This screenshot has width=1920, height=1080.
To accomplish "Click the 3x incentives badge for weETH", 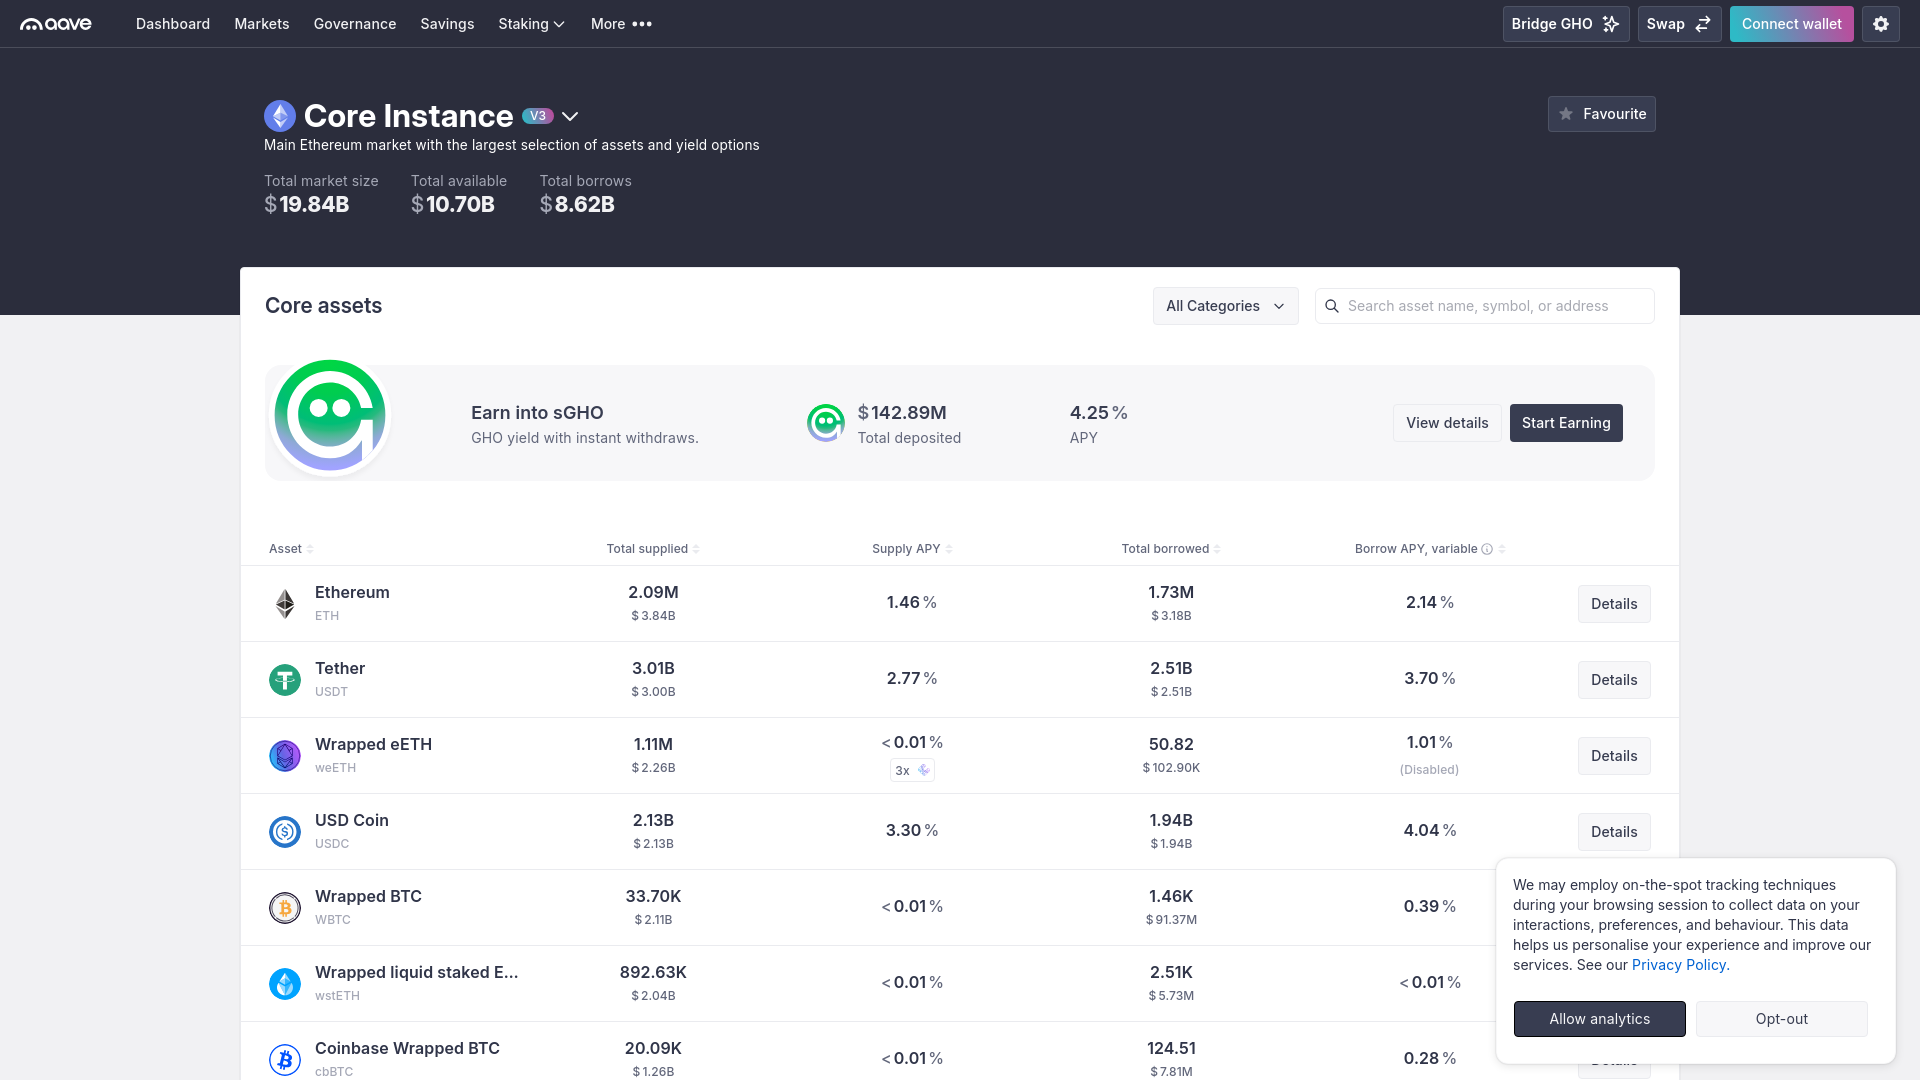I will (x=912, y=770).
